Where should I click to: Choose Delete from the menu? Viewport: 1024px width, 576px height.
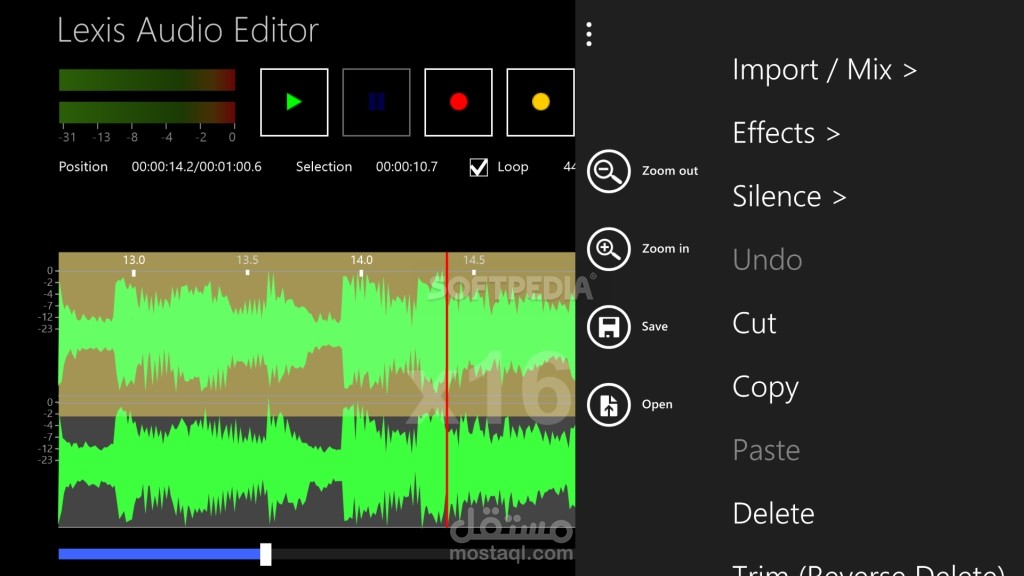[773, 513]
